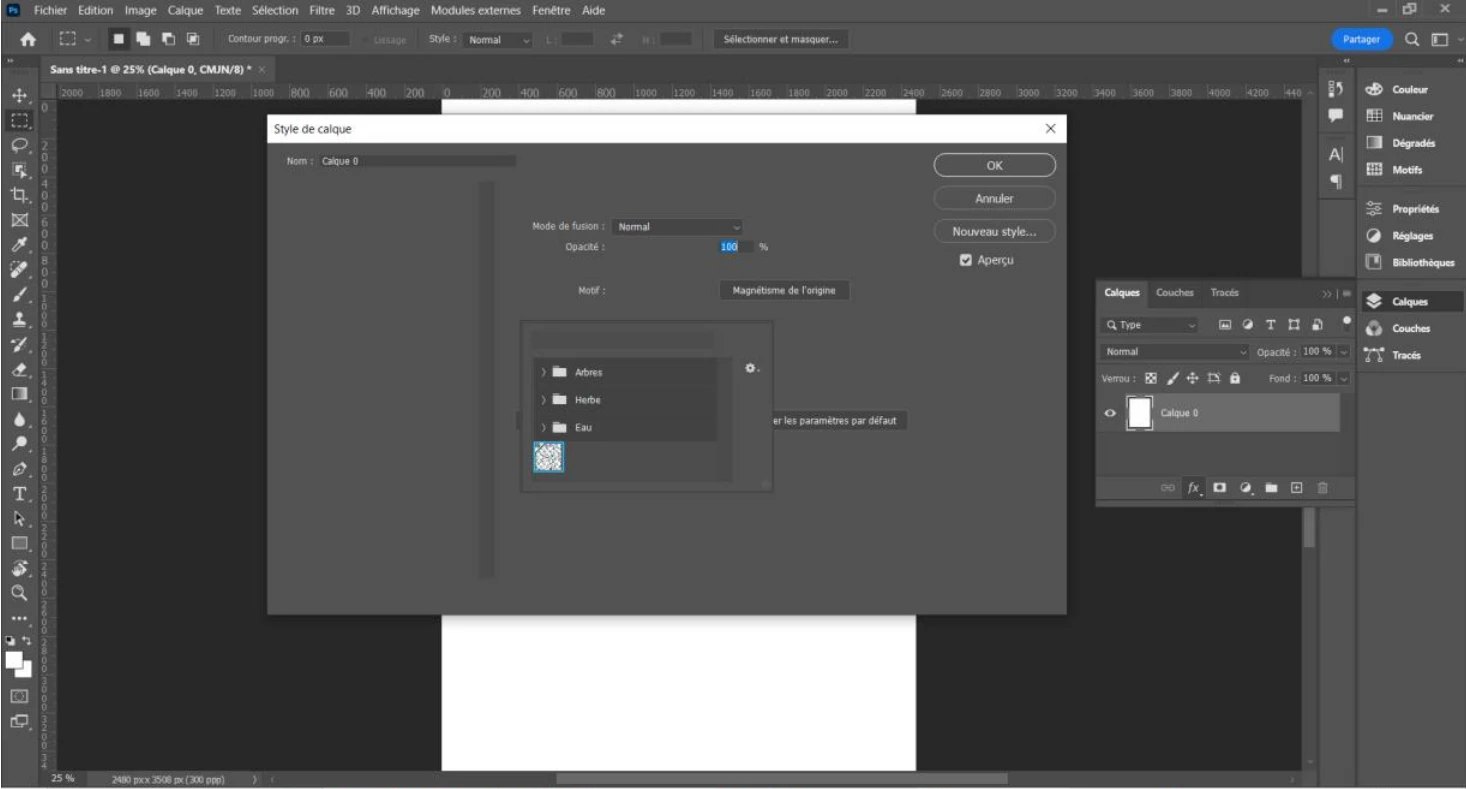
Task: Create a new layer in Calques panel
Action: (x=1297, y=488)
